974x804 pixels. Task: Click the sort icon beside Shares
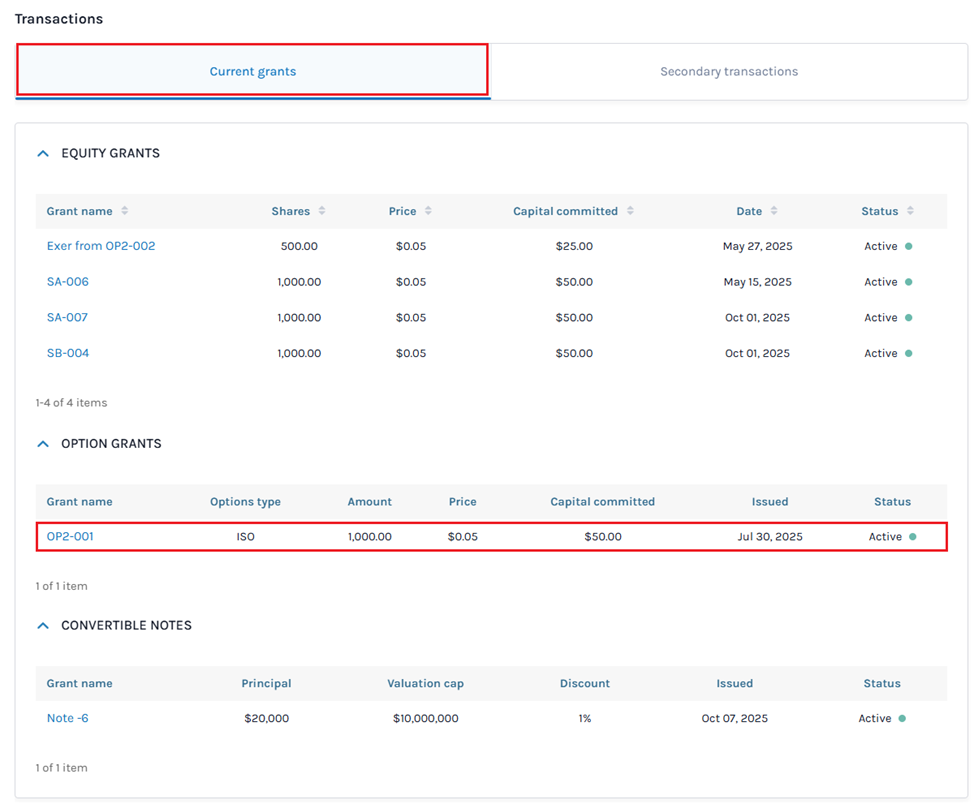(321, 211)
